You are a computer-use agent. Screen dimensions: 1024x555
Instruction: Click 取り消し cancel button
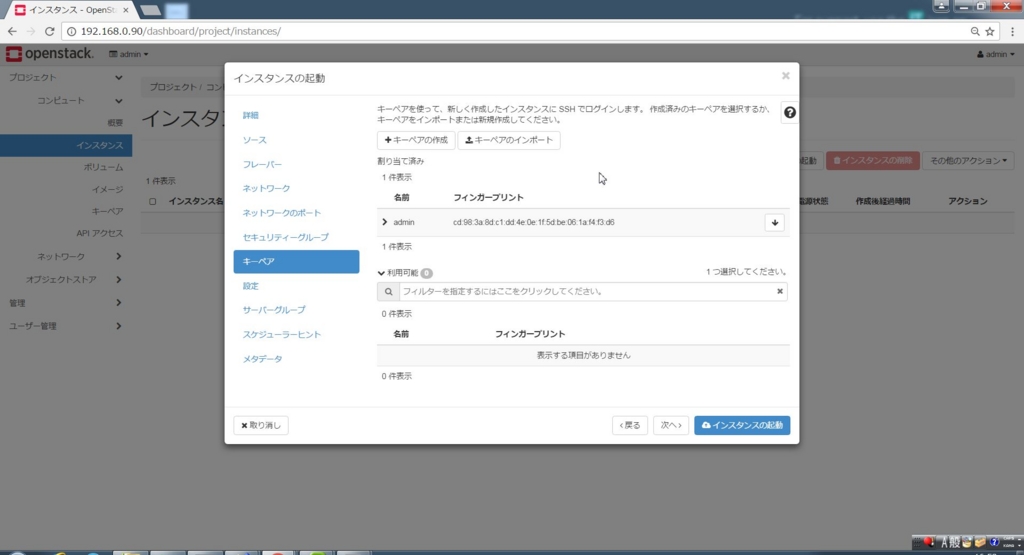point(261,426)
